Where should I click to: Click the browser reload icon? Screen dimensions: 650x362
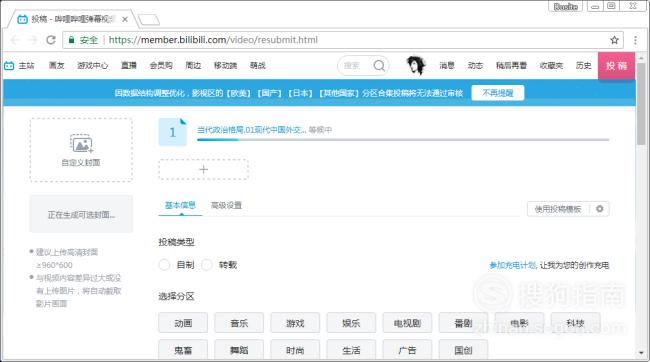tap(51, 40)
